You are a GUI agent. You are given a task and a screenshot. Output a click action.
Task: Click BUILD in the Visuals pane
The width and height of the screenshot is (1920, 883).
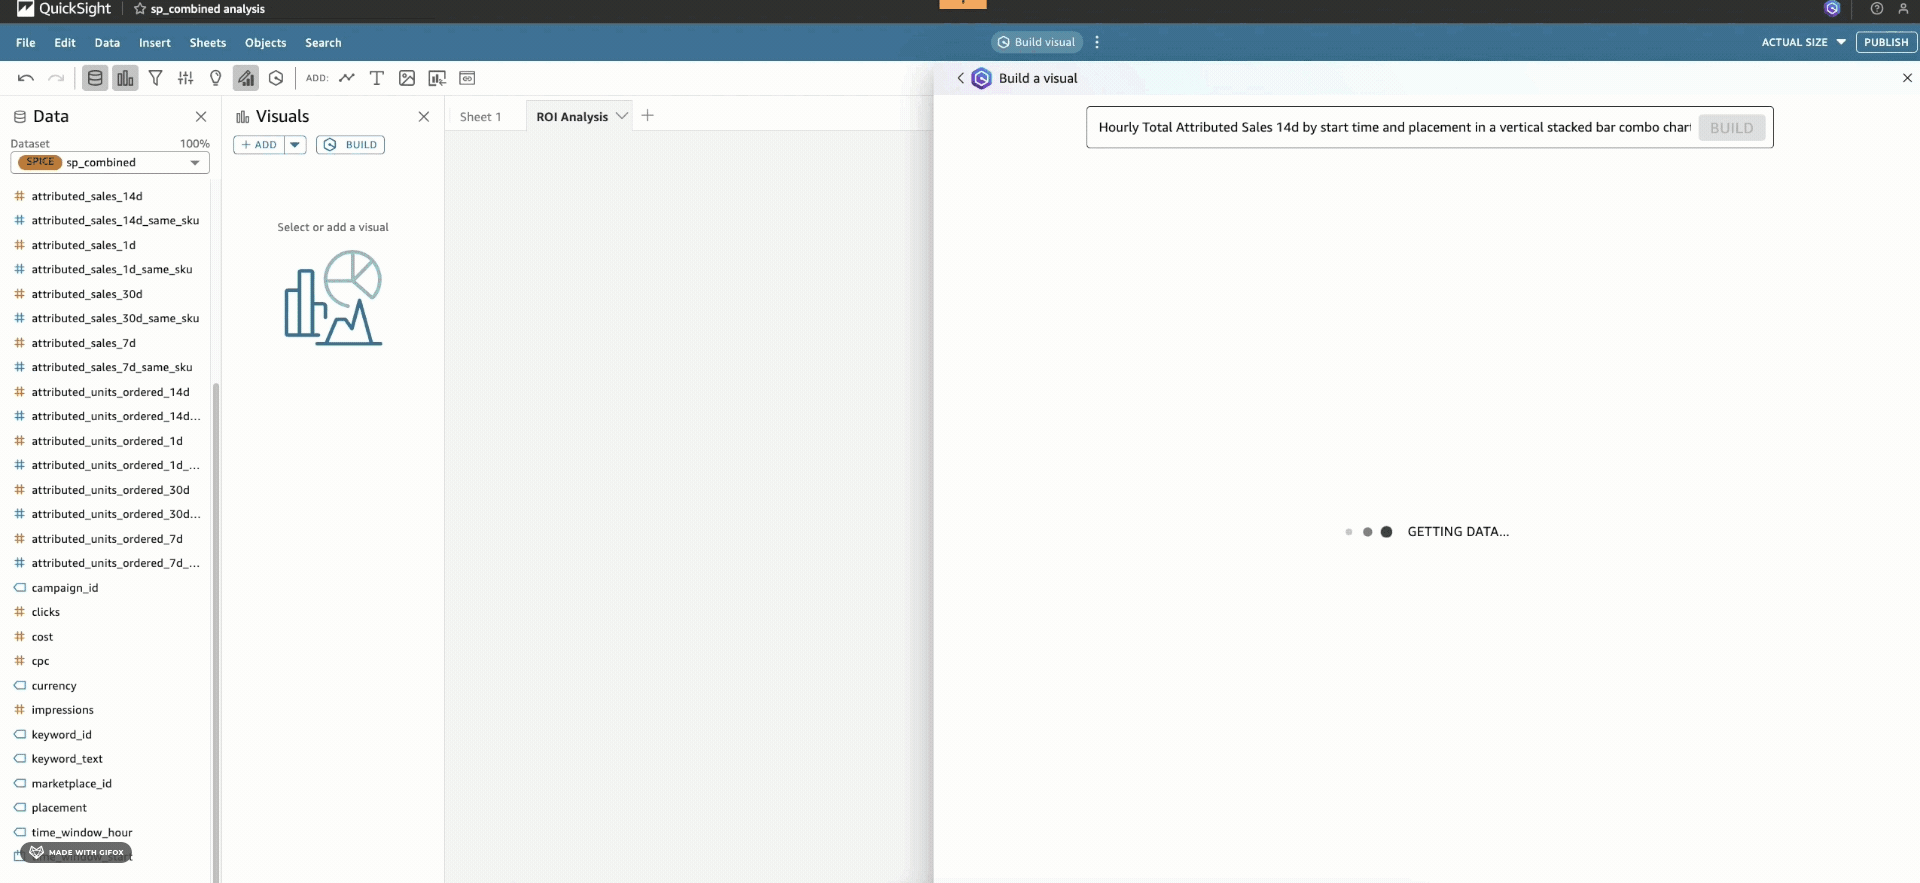point(351,145)
